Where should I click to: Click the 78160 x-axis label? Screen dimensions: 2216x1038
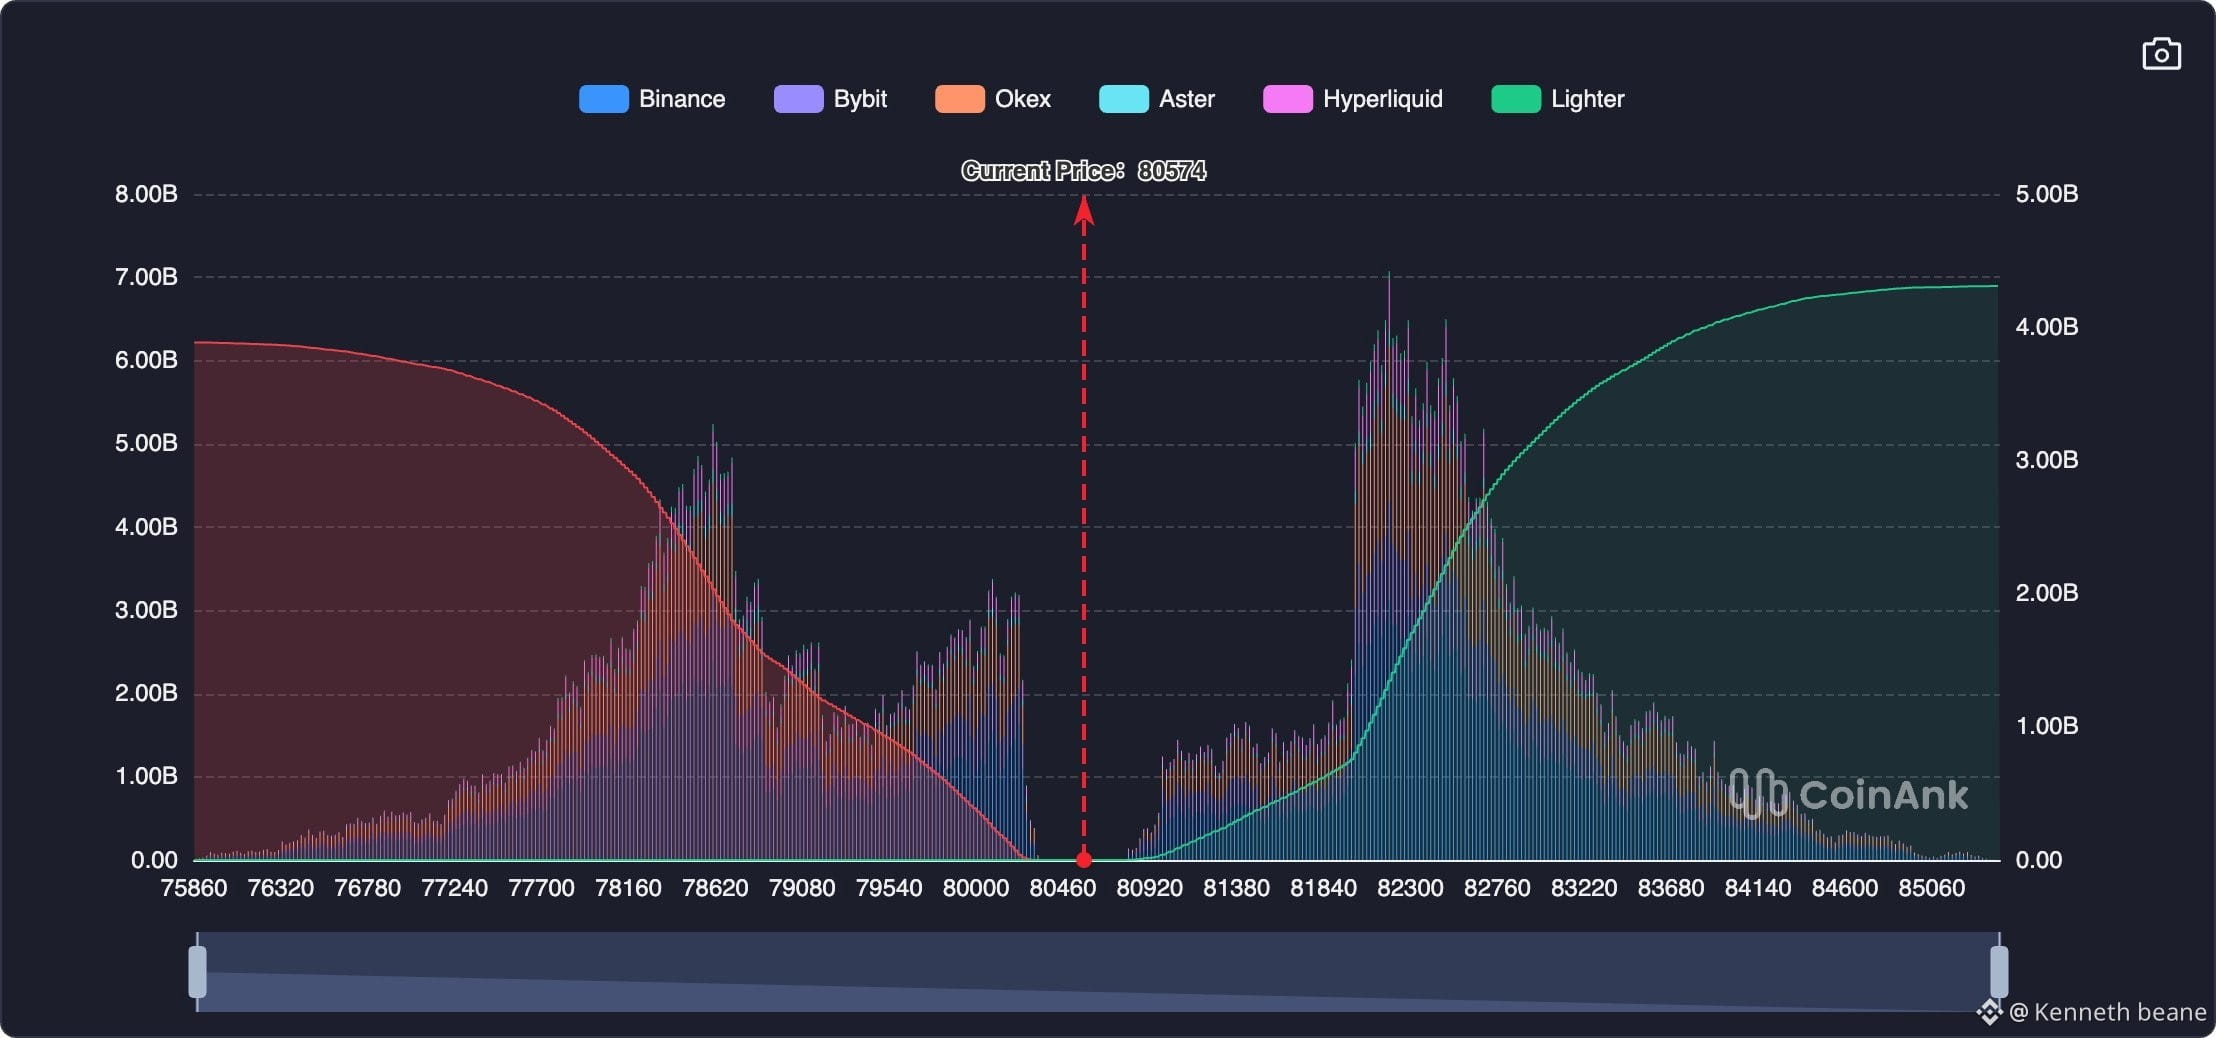[x=629, y=888]
